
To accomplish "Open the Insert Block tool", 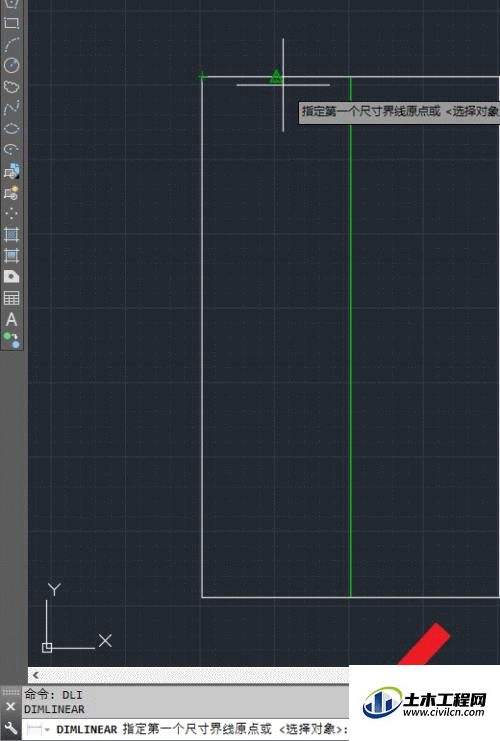I will pos(11,171).
